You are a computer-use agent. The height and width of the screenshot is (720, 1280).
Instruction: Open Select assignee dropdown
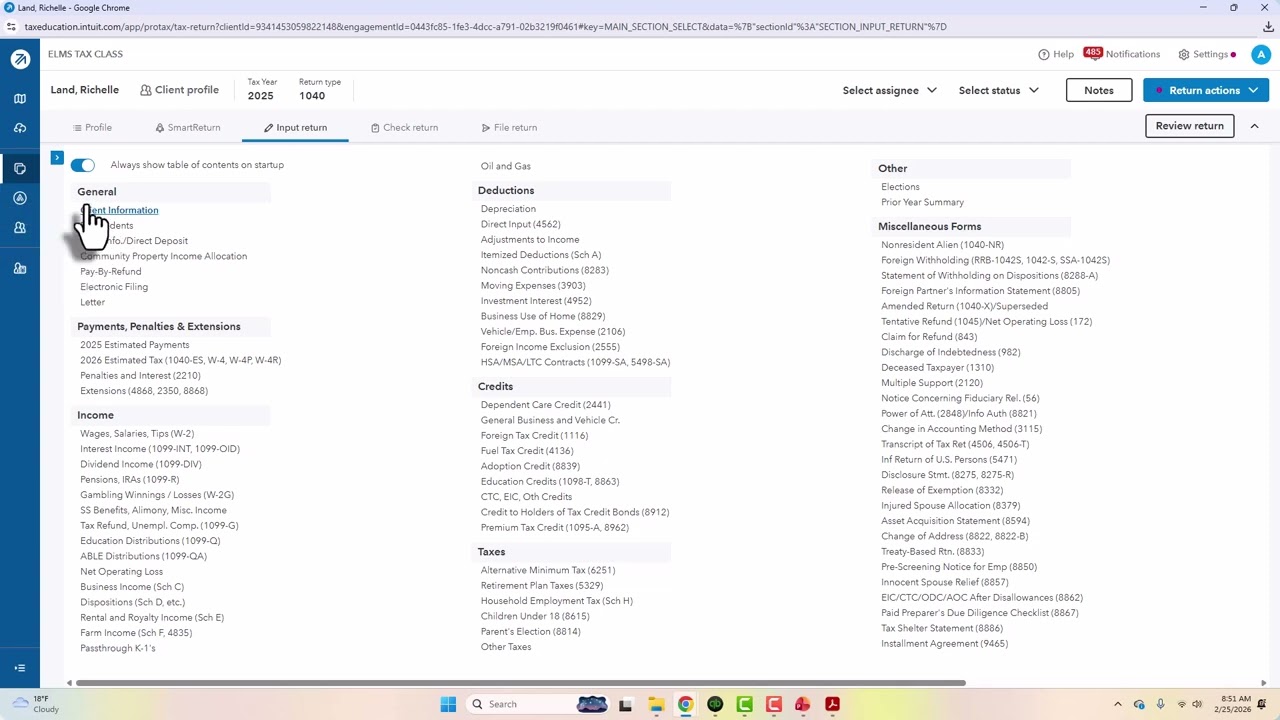pos(890,90)
